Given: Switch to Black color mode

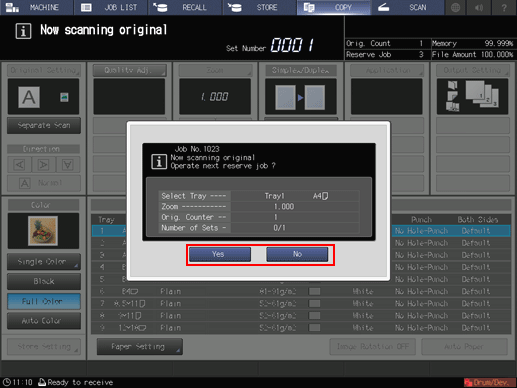Looking at the screenshot, I should [44, 281].
